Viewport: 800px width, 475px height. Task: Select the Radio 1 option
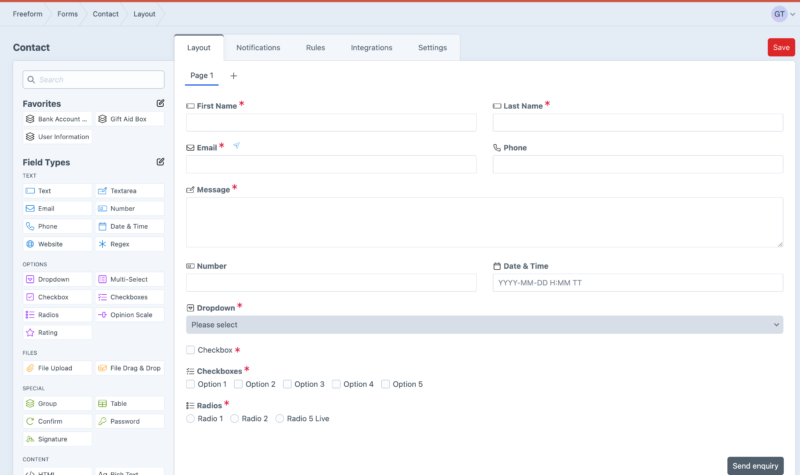(x=190, y=419)
